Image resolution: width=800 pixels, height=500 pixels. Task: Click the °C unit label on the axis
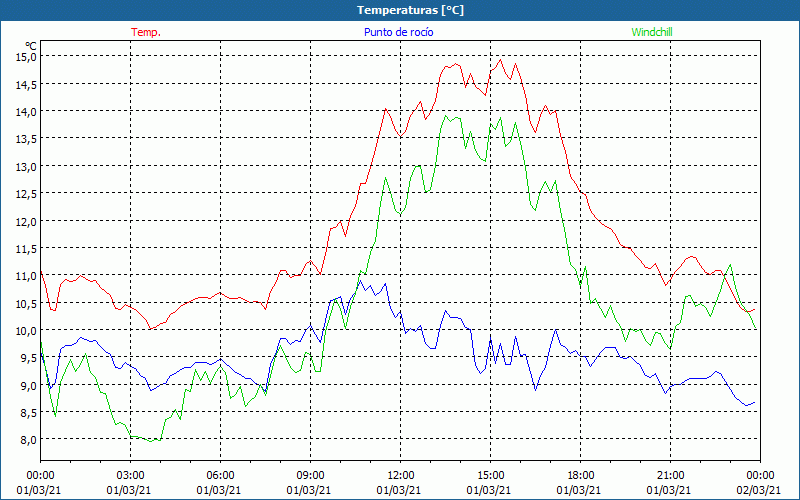coord(31,46)
